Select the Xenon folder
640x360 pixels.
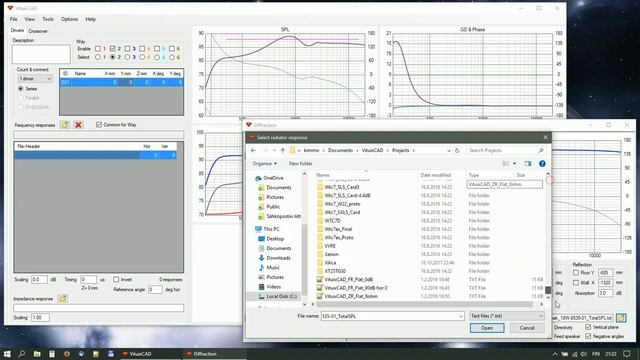coord(328,254)
